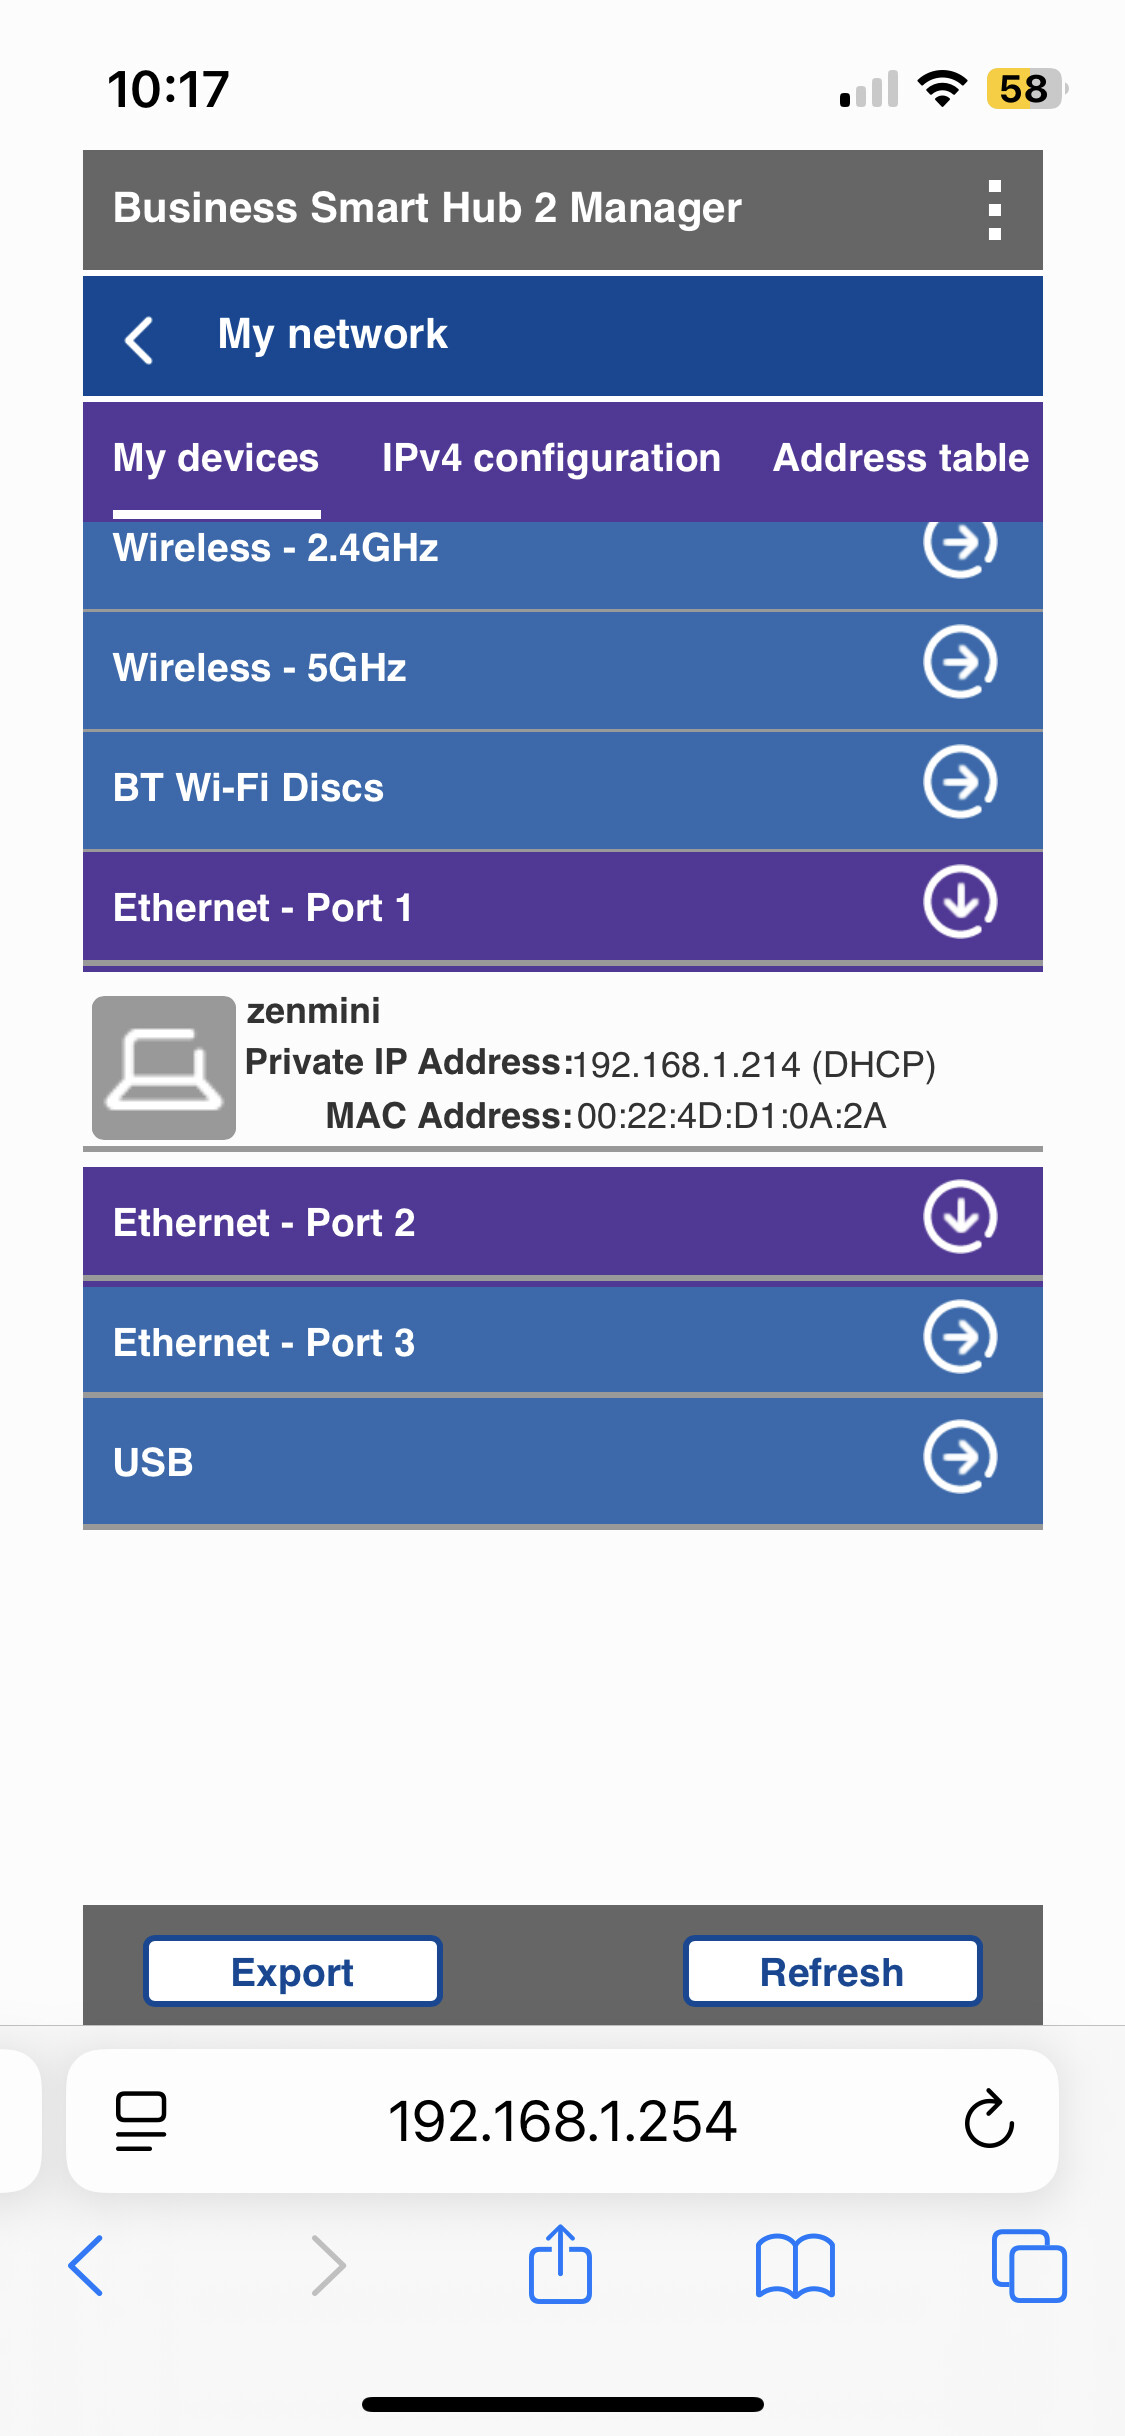
Task: Open the Safari bookmarks icon
Action: point(796,2266)
